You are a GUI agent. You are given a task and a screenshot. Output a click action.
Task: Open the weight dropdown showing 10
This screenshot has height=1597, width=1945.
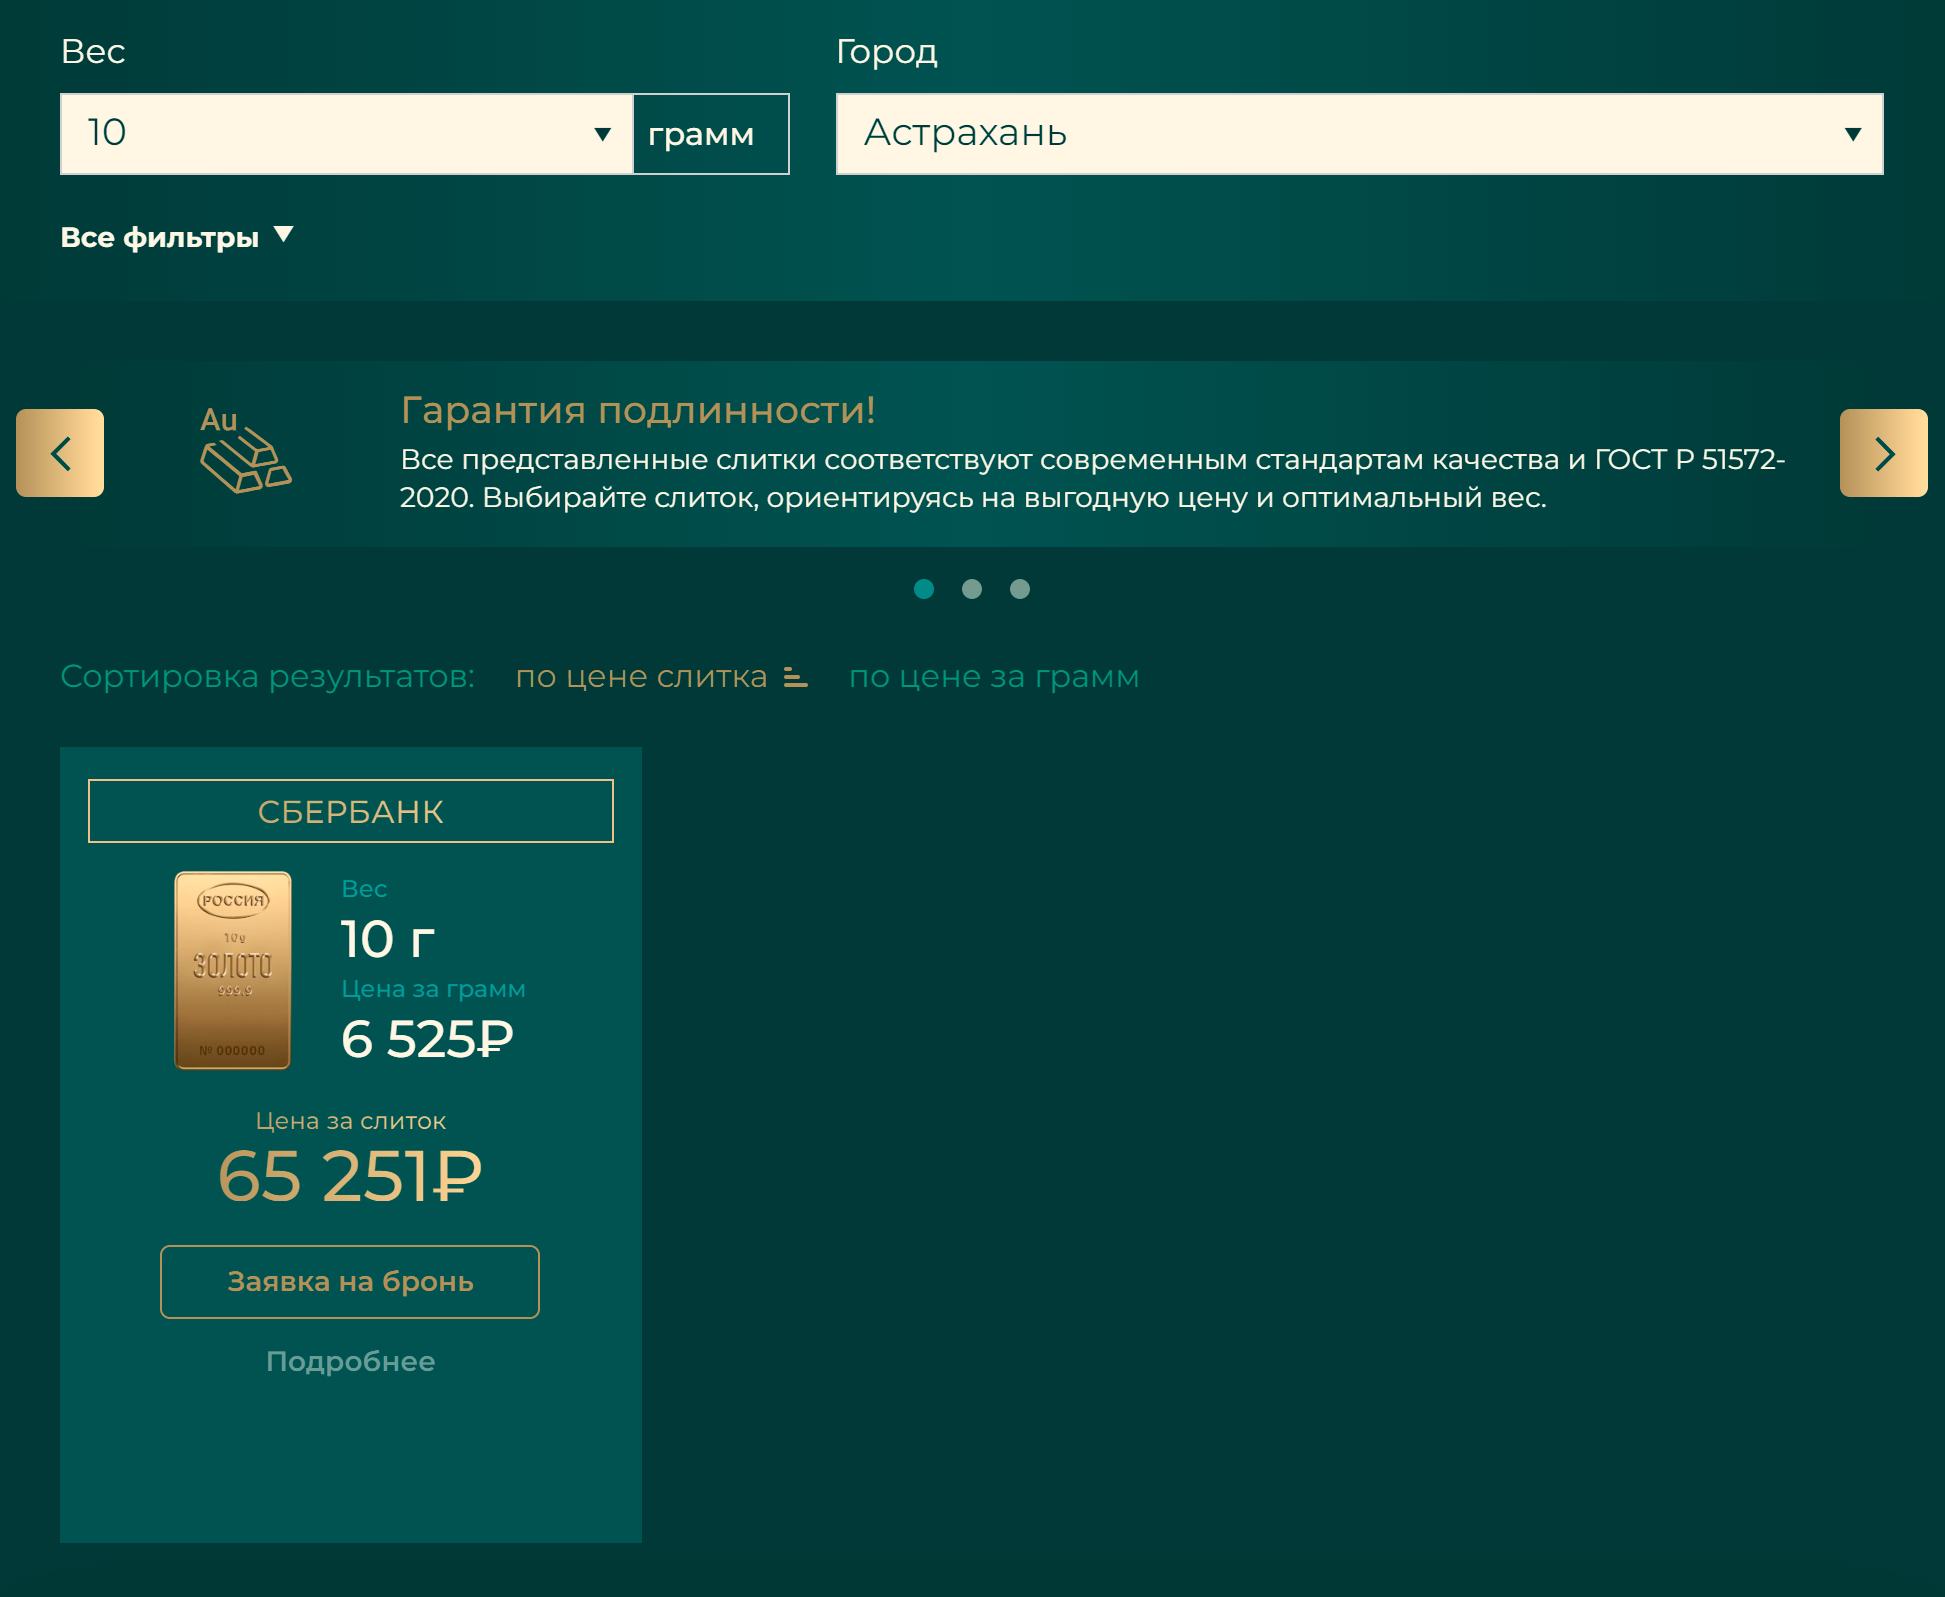tap(346, 134)
